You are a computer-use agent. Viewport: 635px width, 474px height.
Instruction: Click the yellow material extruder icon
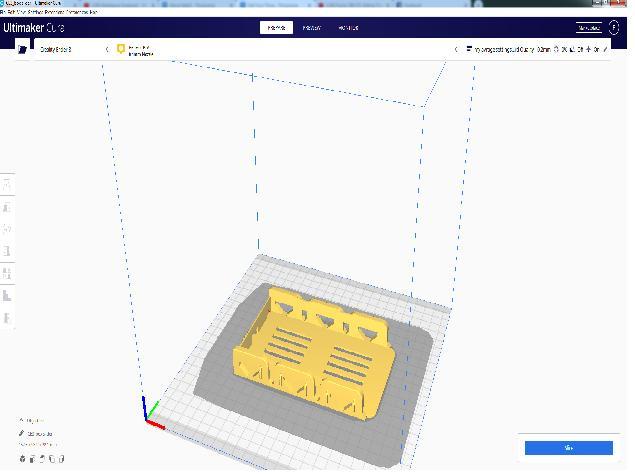121,49
